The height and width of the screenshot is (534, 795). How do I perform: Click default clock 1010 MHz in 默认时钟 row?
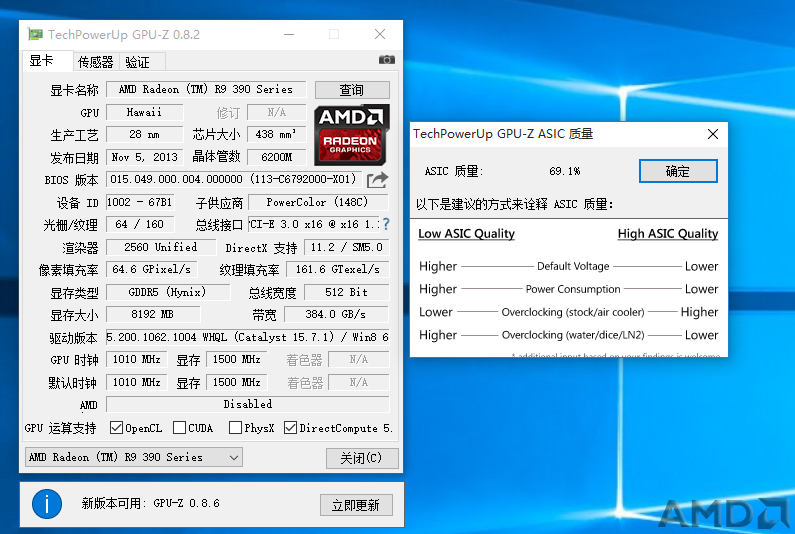point(136,382)
